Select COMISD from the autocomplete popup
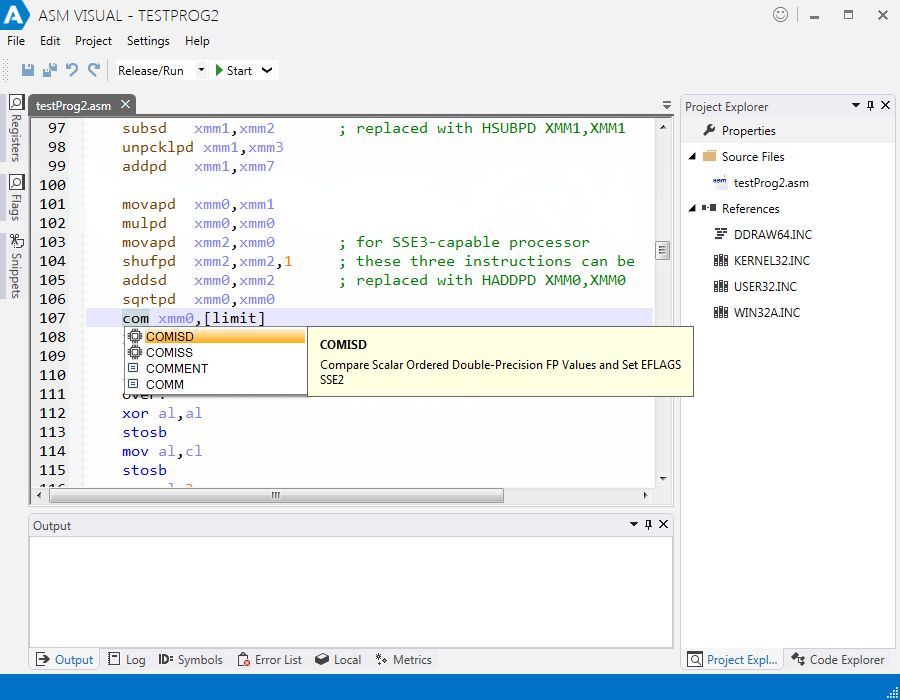Viewport: 900px width, 700px height. 167,336
